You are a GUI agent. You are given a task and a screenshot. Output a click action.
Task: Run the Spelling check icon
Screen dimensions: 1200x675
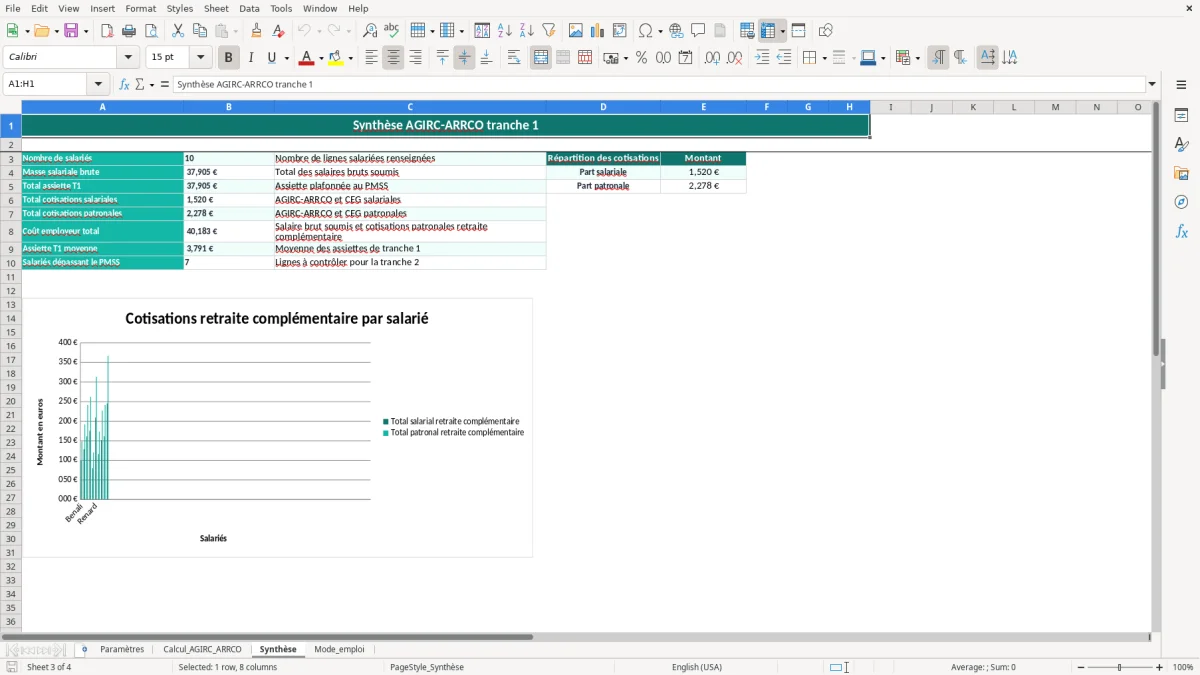[392, 31]
